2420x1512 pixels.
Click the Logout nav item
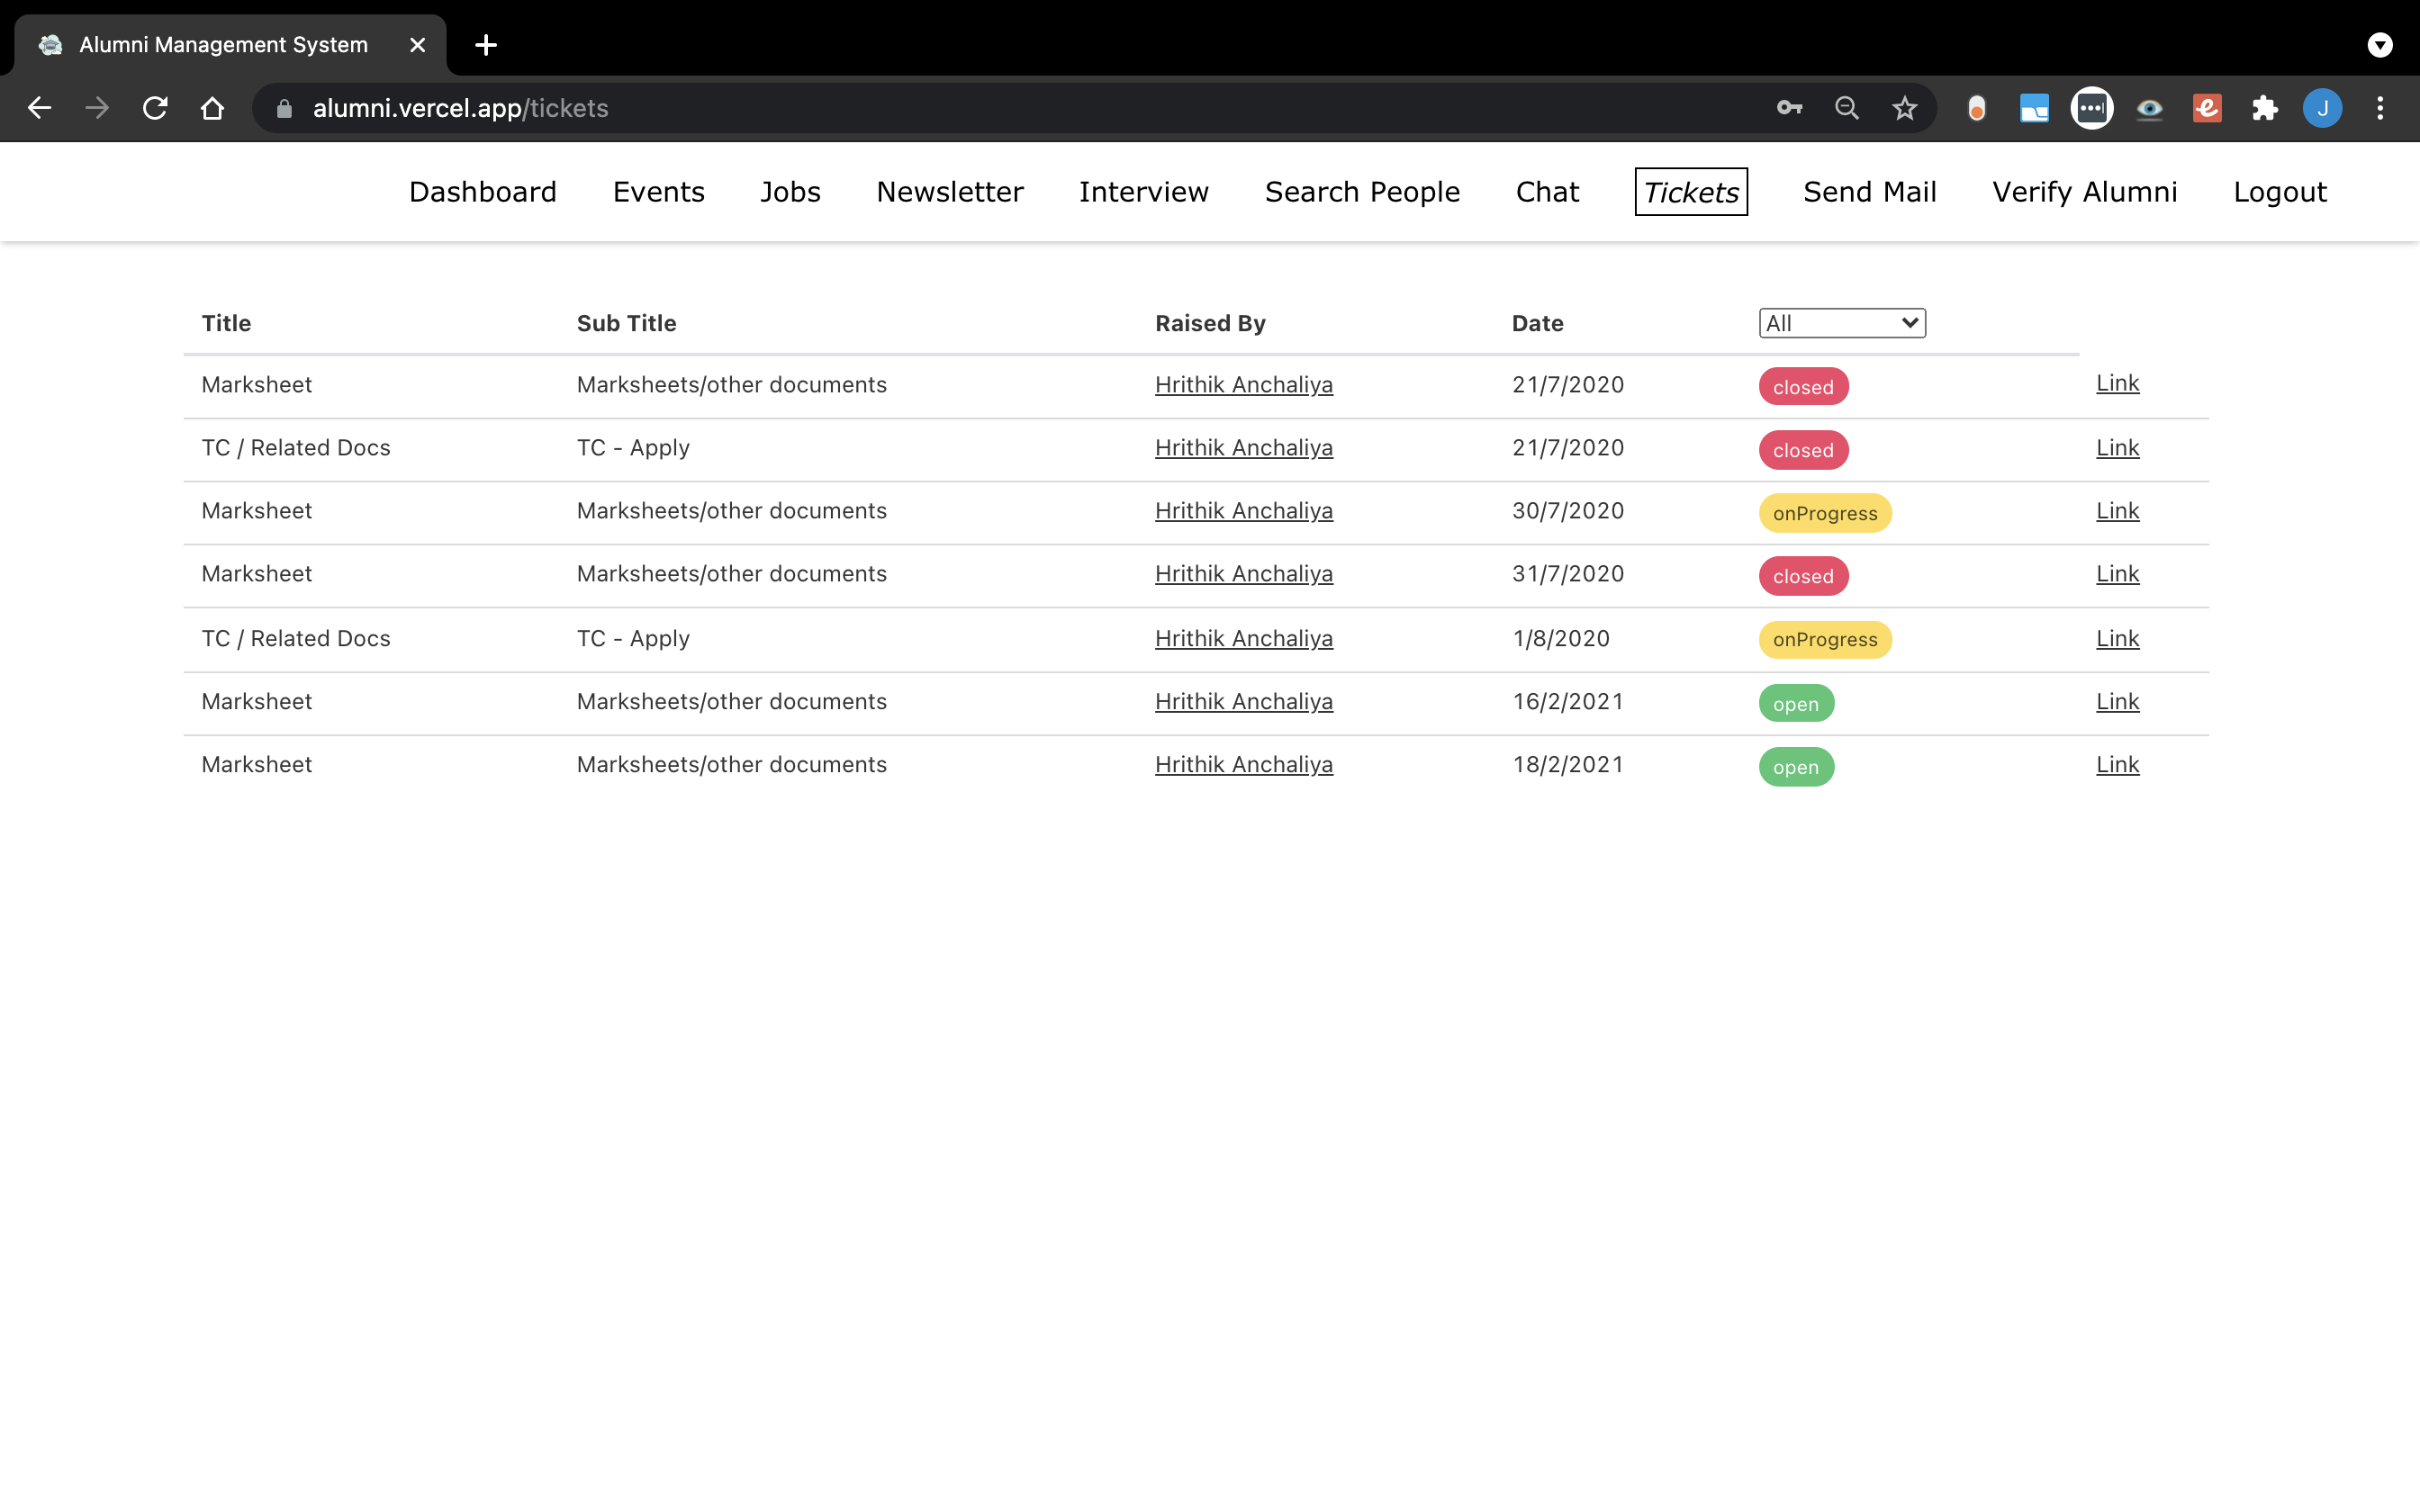pyautogui.click(x=2279, y=192)
